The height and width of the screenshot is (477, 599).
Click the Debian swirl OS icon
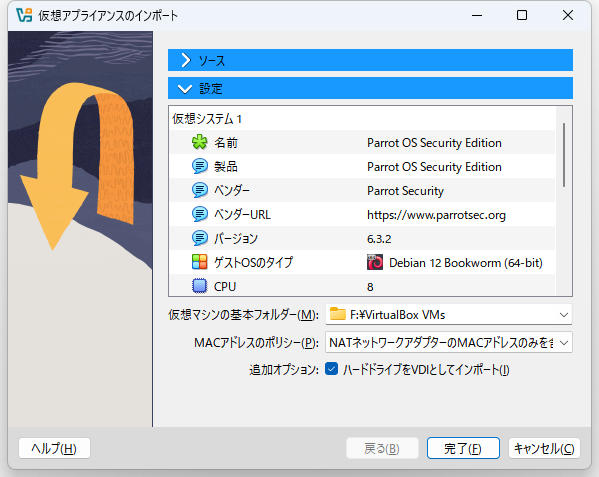(375, 262)
